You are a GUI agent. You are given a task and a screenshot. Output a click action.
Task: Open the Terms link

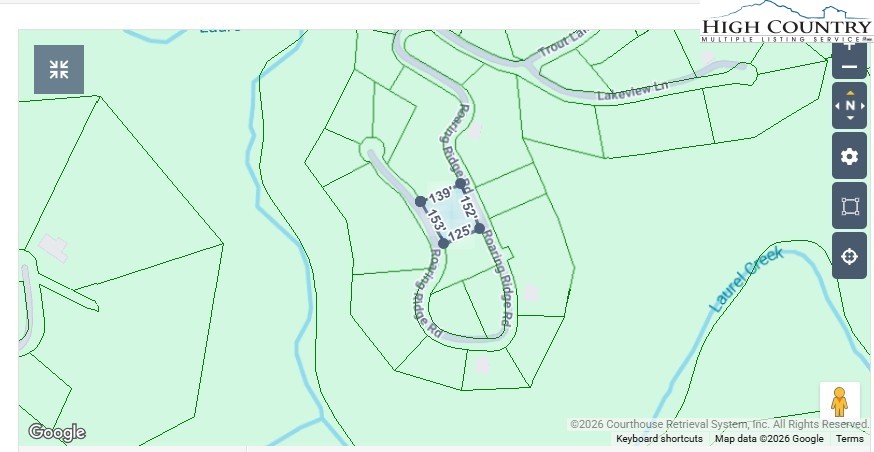tap(849, 439)
